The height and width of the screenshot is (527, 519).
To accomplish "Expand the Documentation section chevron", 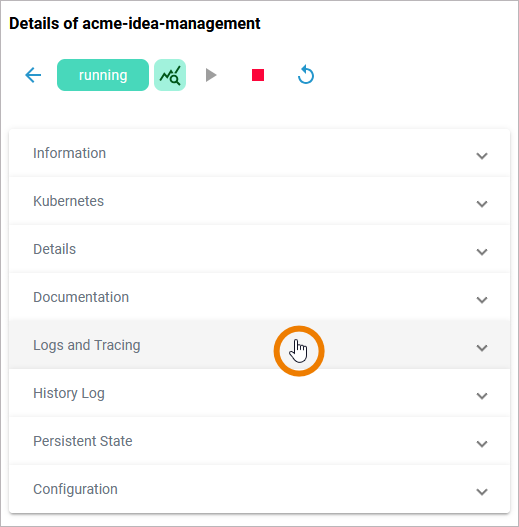I will coord(482,300).
